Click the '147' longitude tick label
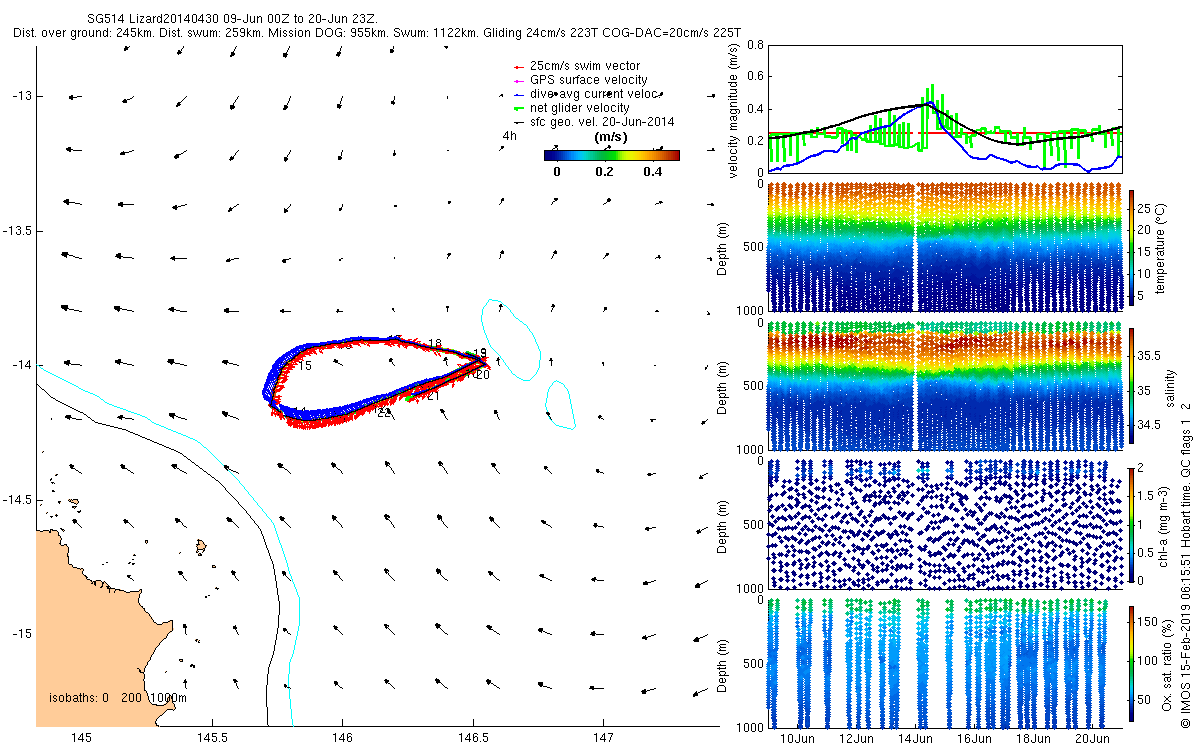Screen dimensions: 1200x750 click(x=604, y=737)
